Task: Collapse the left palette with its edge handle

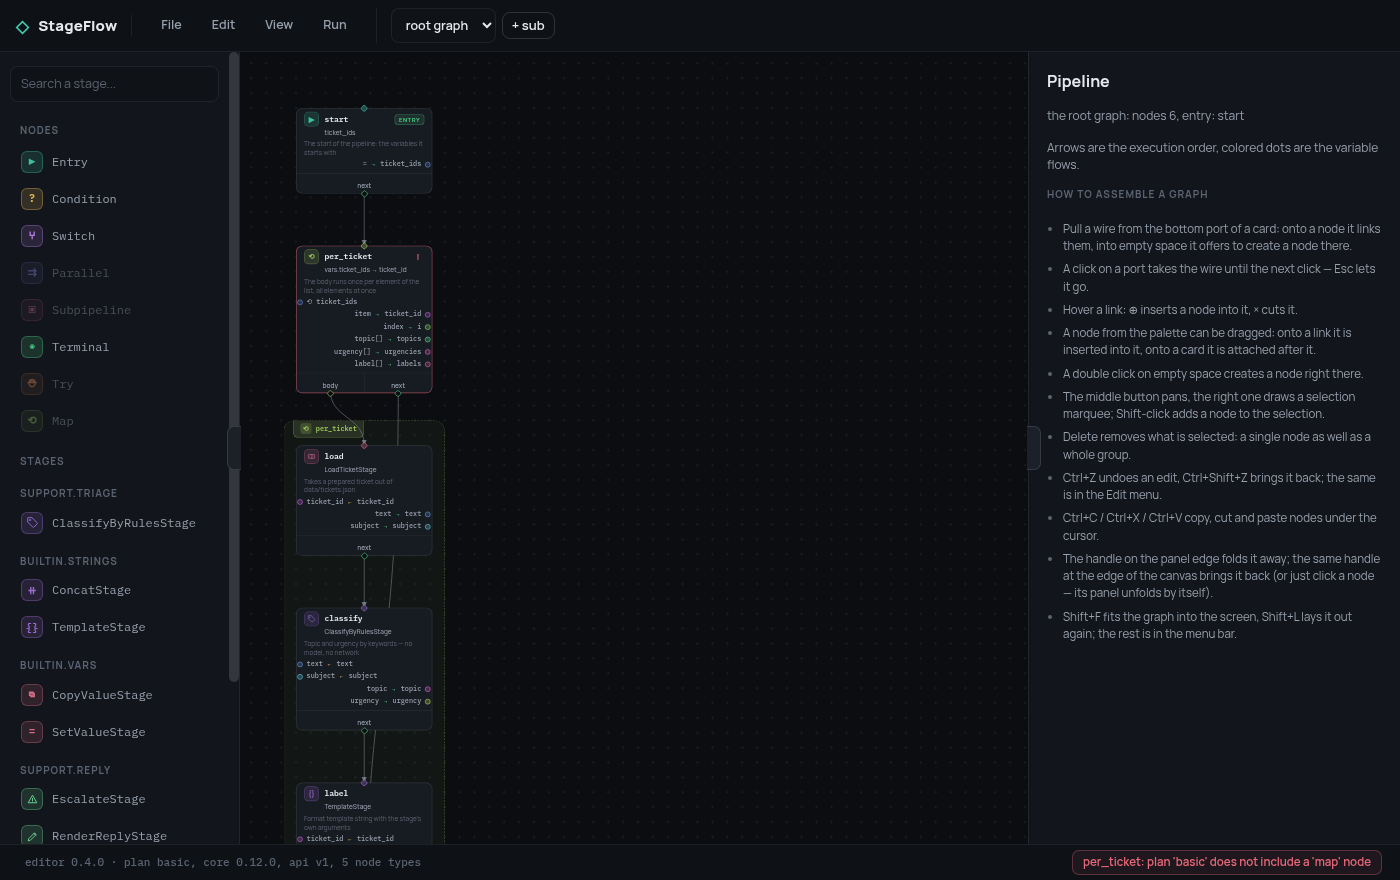Action: click(234, 448)
